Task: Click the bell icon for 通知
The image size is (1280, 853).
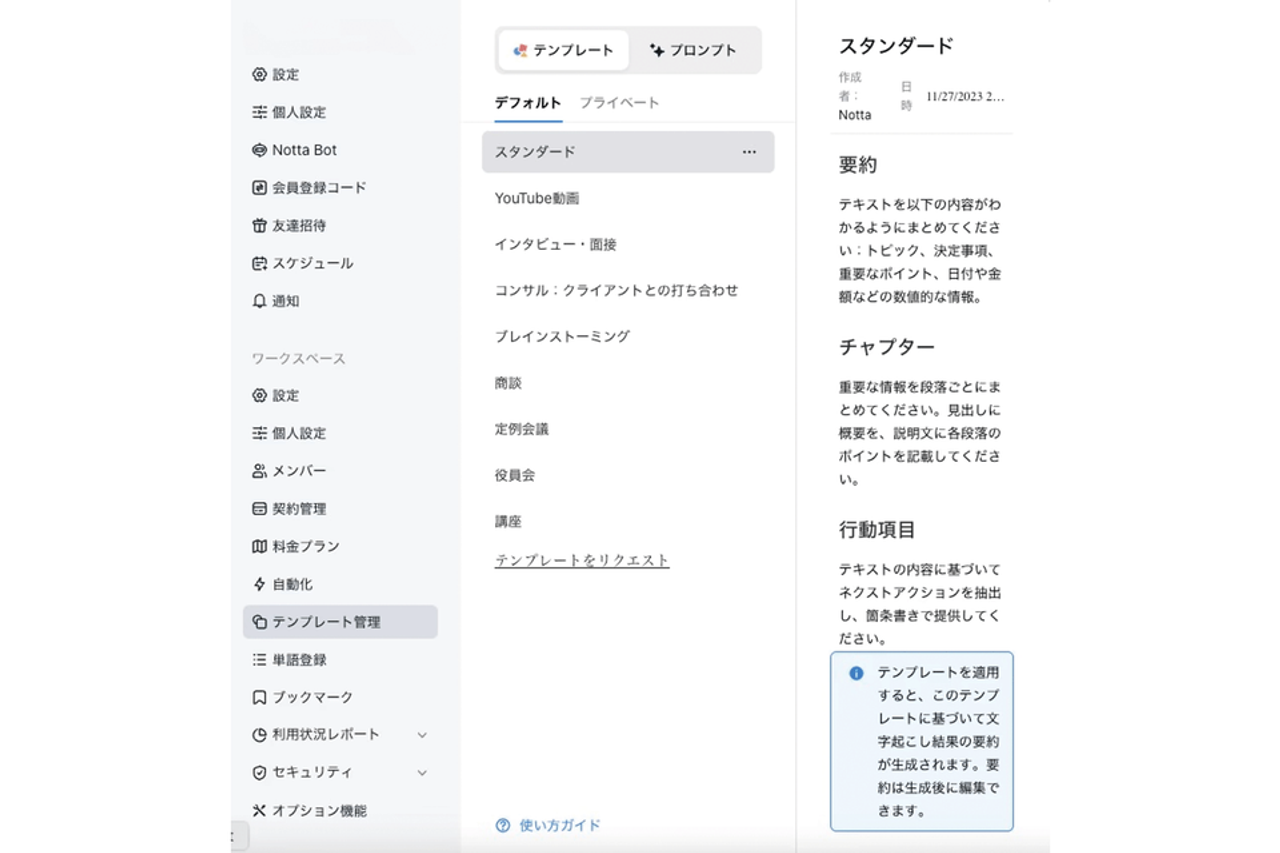Action: click(x=259, y=301)
